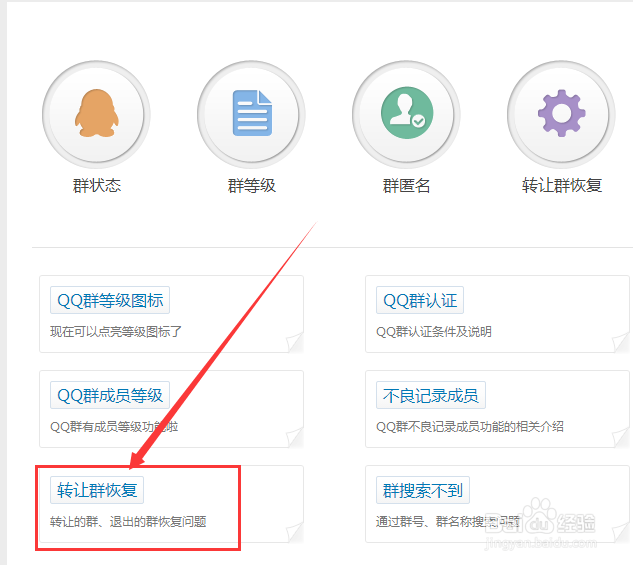This screenshot has height=565, width=633.
Task: Click description QQ群有成员等级功能啦
Action: pos(114,427)
